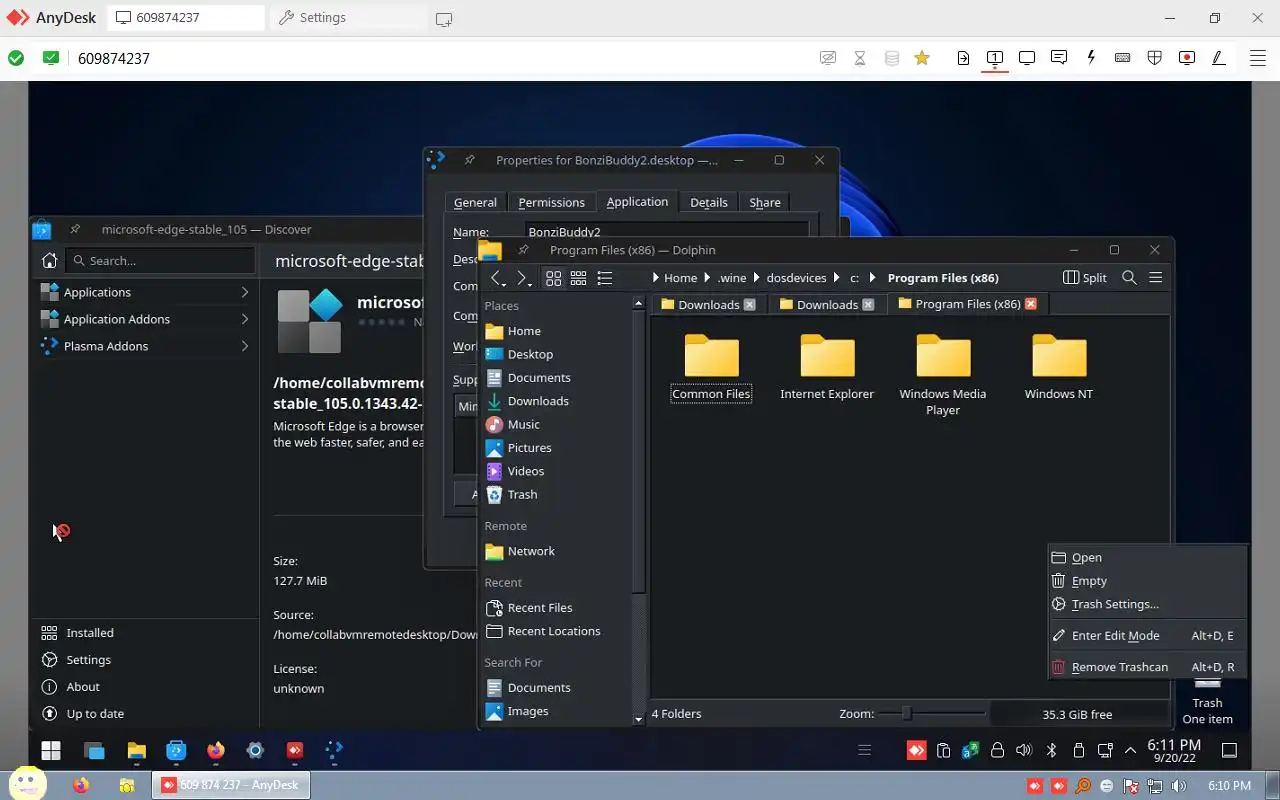Show hidden tray icons arrow on remote taskbar

1131,750
